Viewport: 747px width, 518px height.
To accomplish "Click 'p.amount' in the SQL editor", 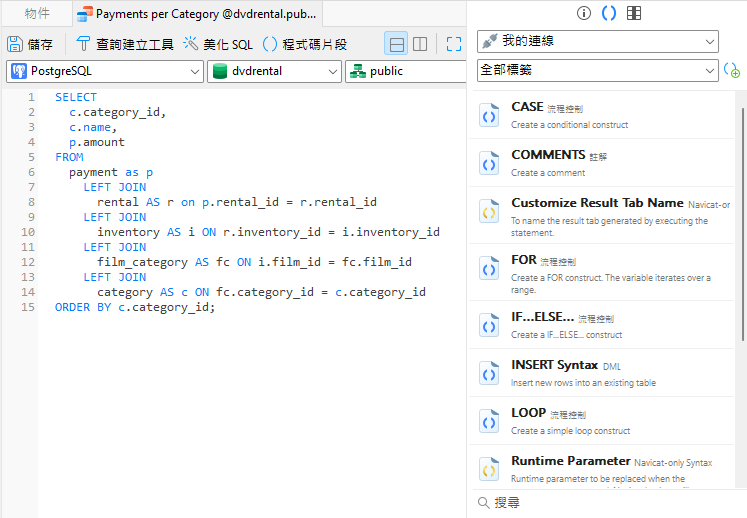I will click(x=97, y=142).
